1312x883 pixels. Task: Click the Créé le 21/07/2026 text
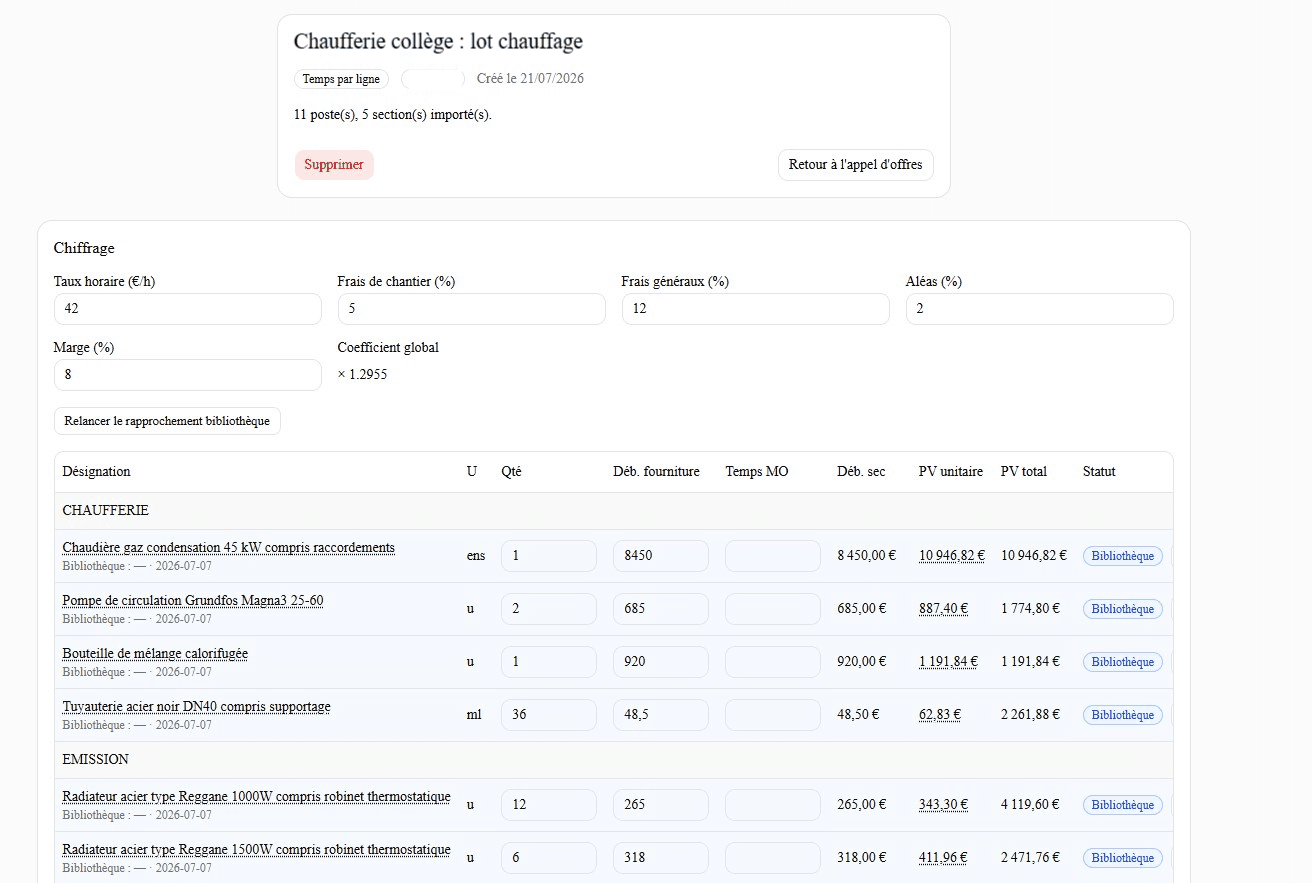(x=530, y=79)
